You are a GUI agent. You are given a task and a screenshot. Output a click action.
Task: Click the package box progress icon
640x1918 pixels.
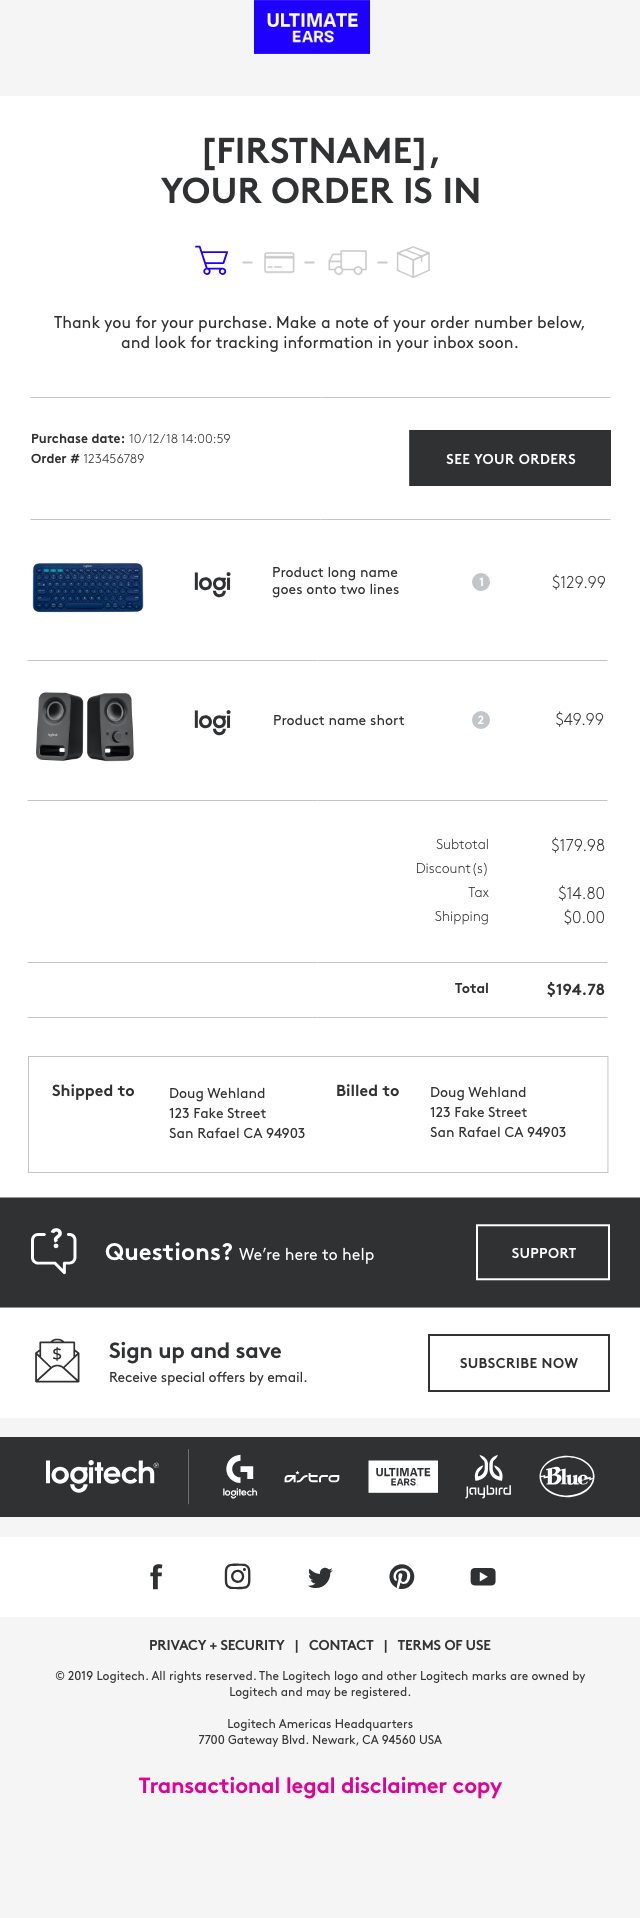(413, 262)
